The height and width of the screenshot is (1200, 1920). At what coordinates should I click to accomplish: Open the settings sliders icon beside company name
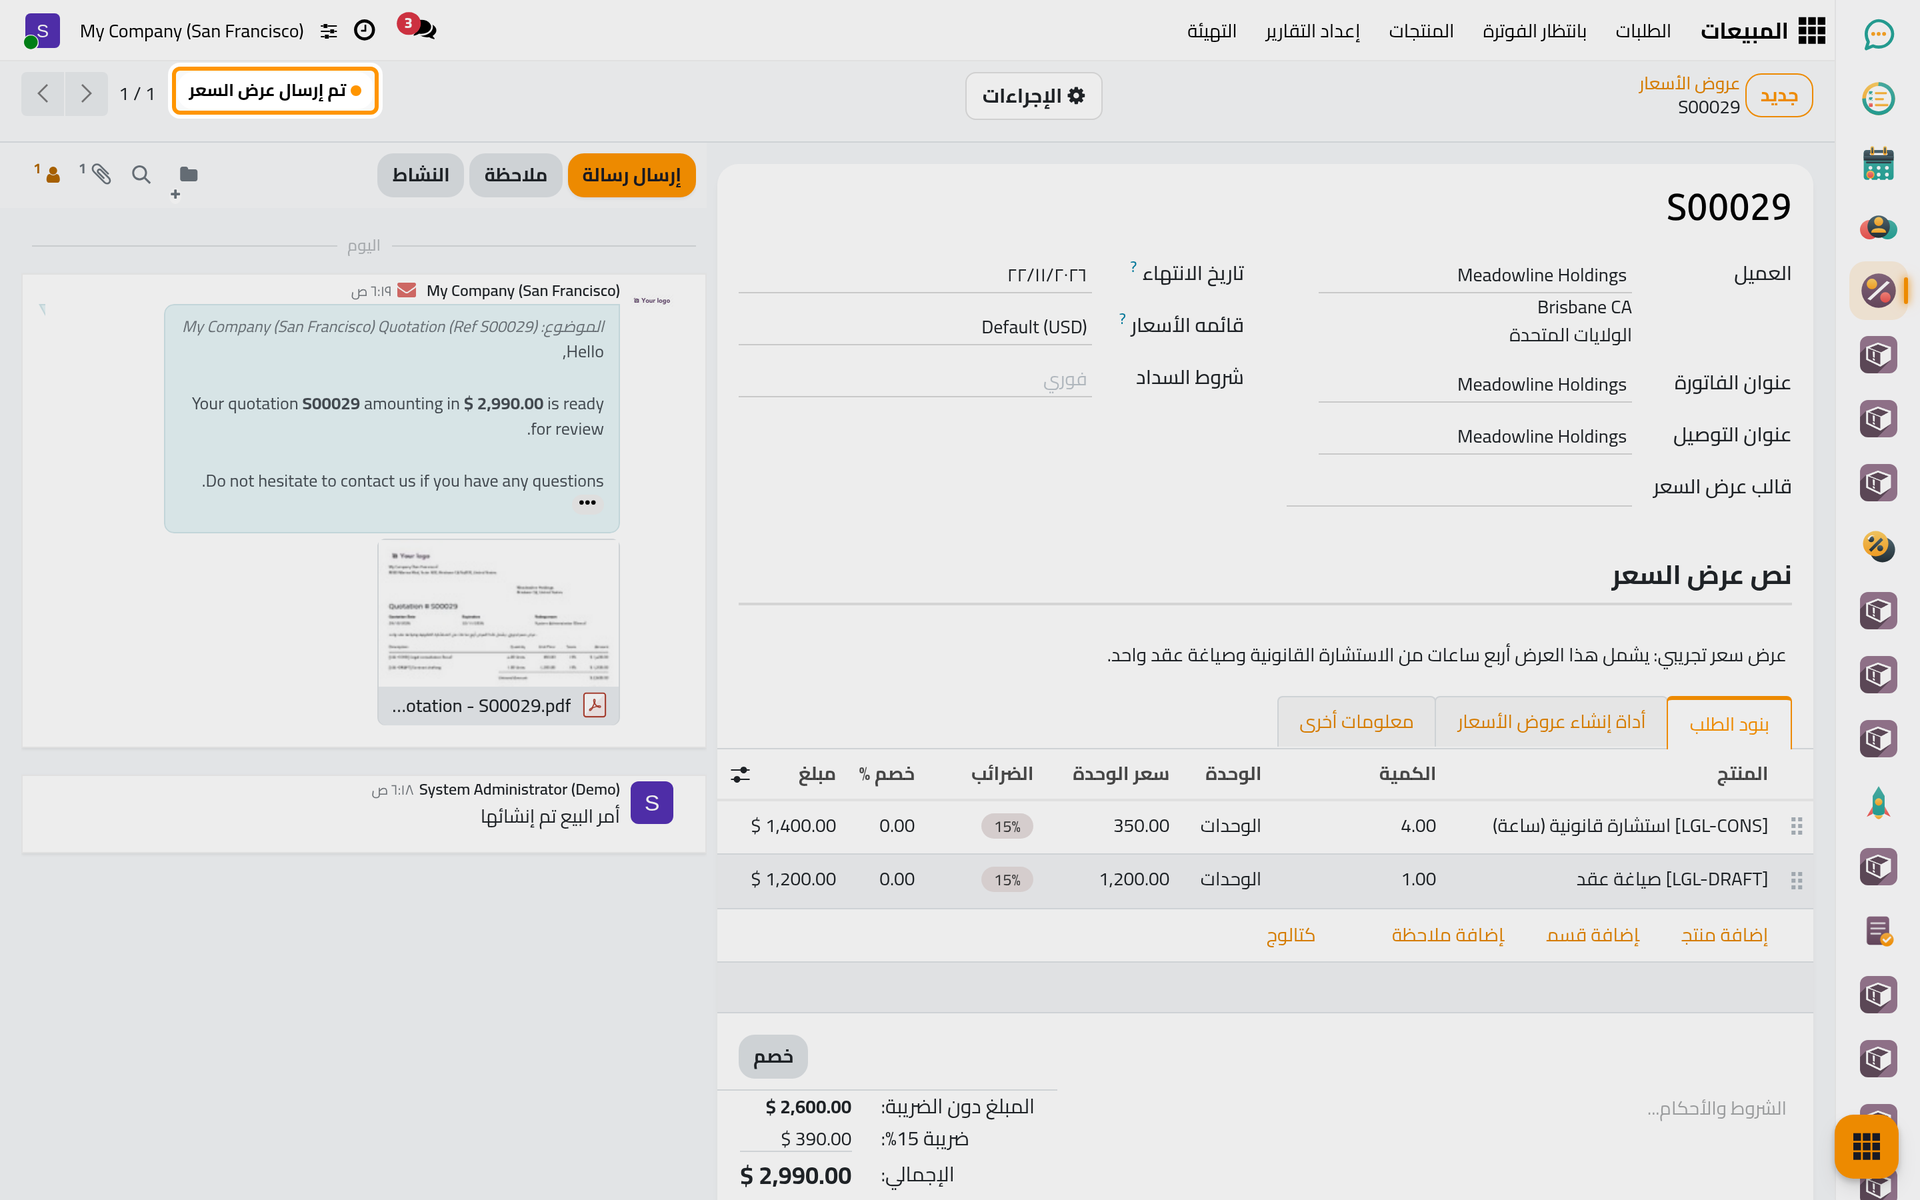pyautogui.click(x=329, y=31)
